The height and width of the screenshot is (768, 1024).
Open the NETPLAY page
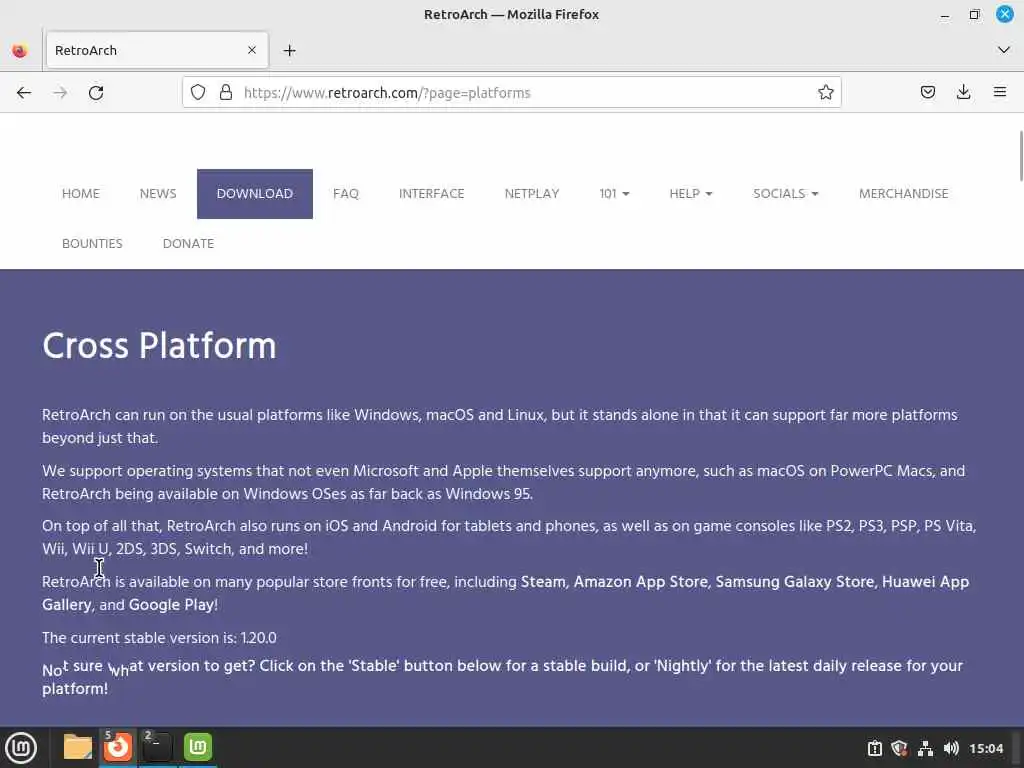[x=532, y=194]
